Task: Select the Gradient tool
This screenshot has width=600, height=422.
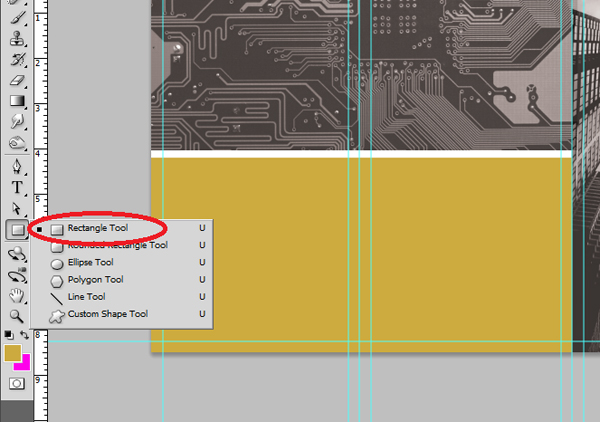Action: 17,101
